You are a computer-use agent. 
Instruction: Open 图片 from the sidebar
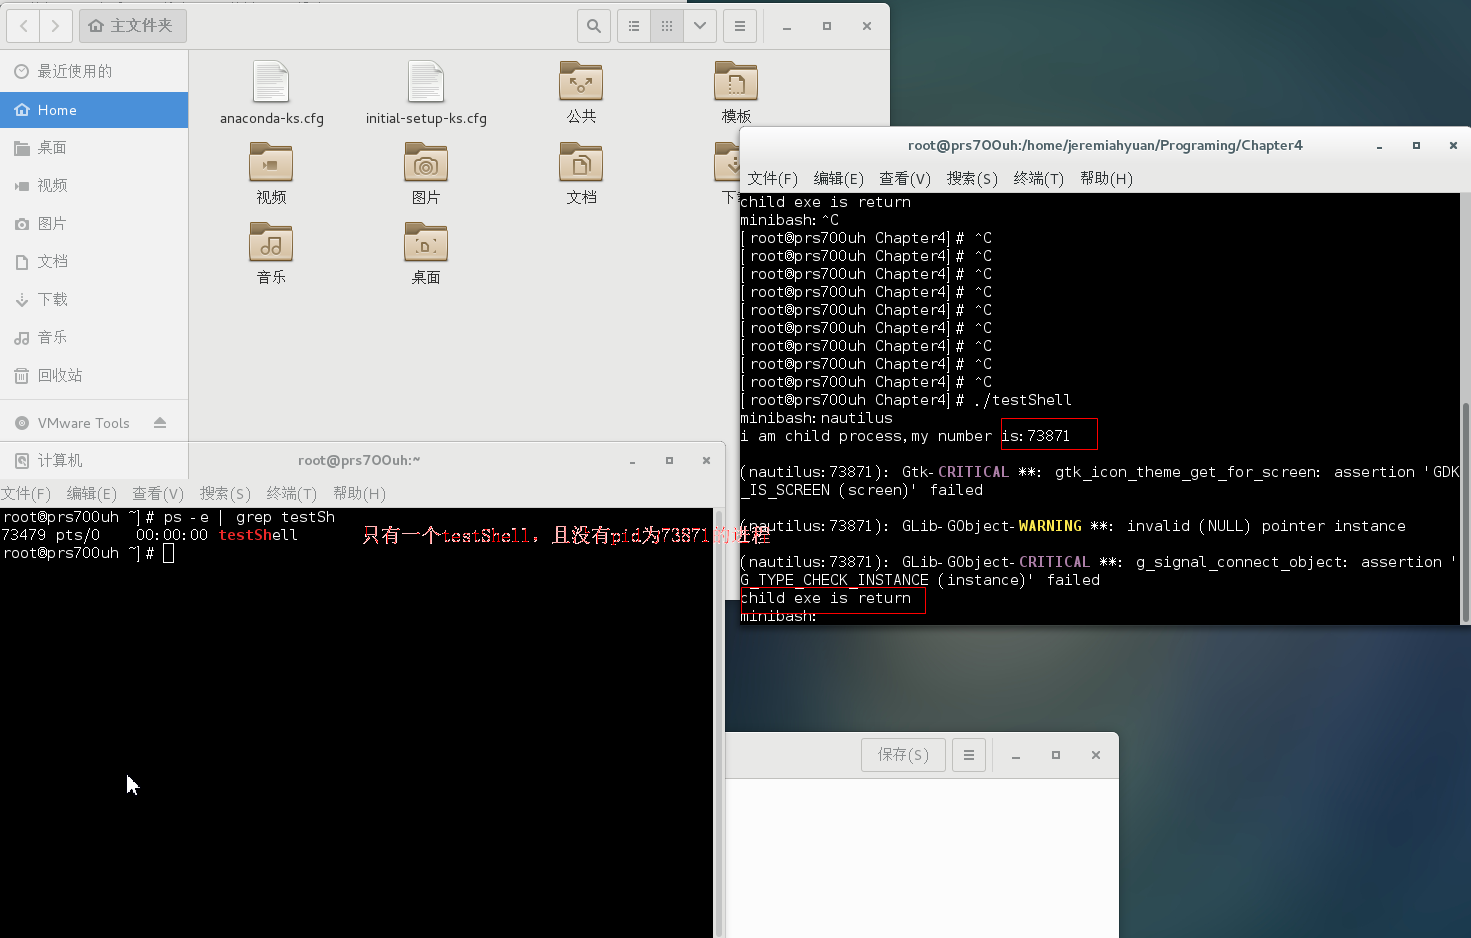(52, 223)
